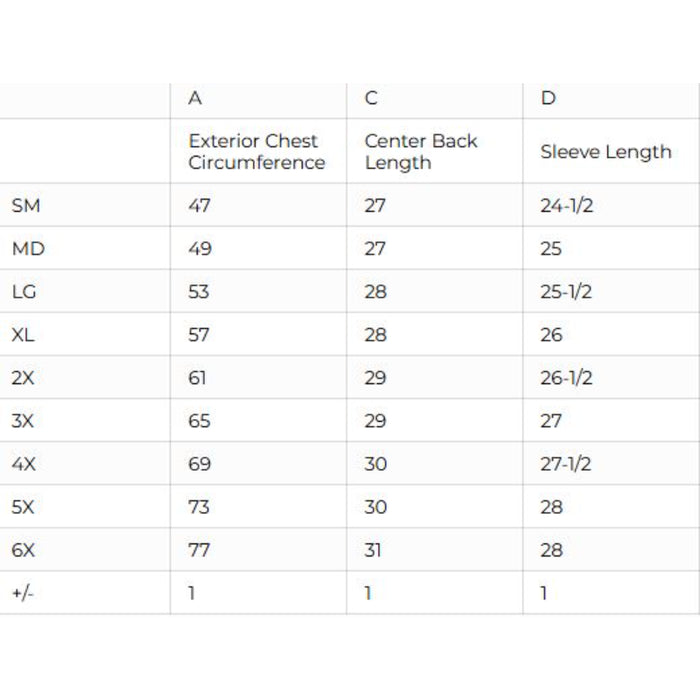The image size is (700, 700).
Task: Click column letter A header
Action: [195, 98]
